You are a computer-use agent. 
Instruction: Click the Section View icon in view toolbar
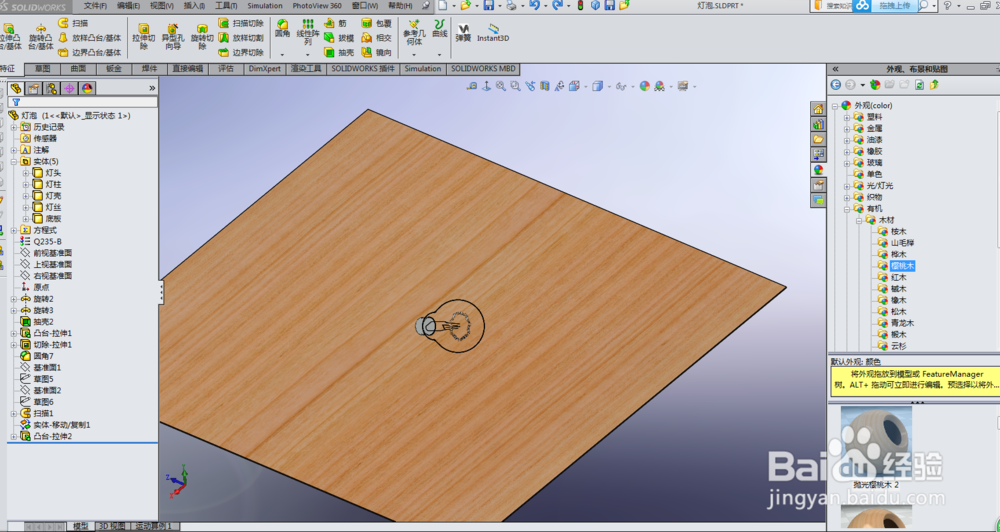point(545,86)
